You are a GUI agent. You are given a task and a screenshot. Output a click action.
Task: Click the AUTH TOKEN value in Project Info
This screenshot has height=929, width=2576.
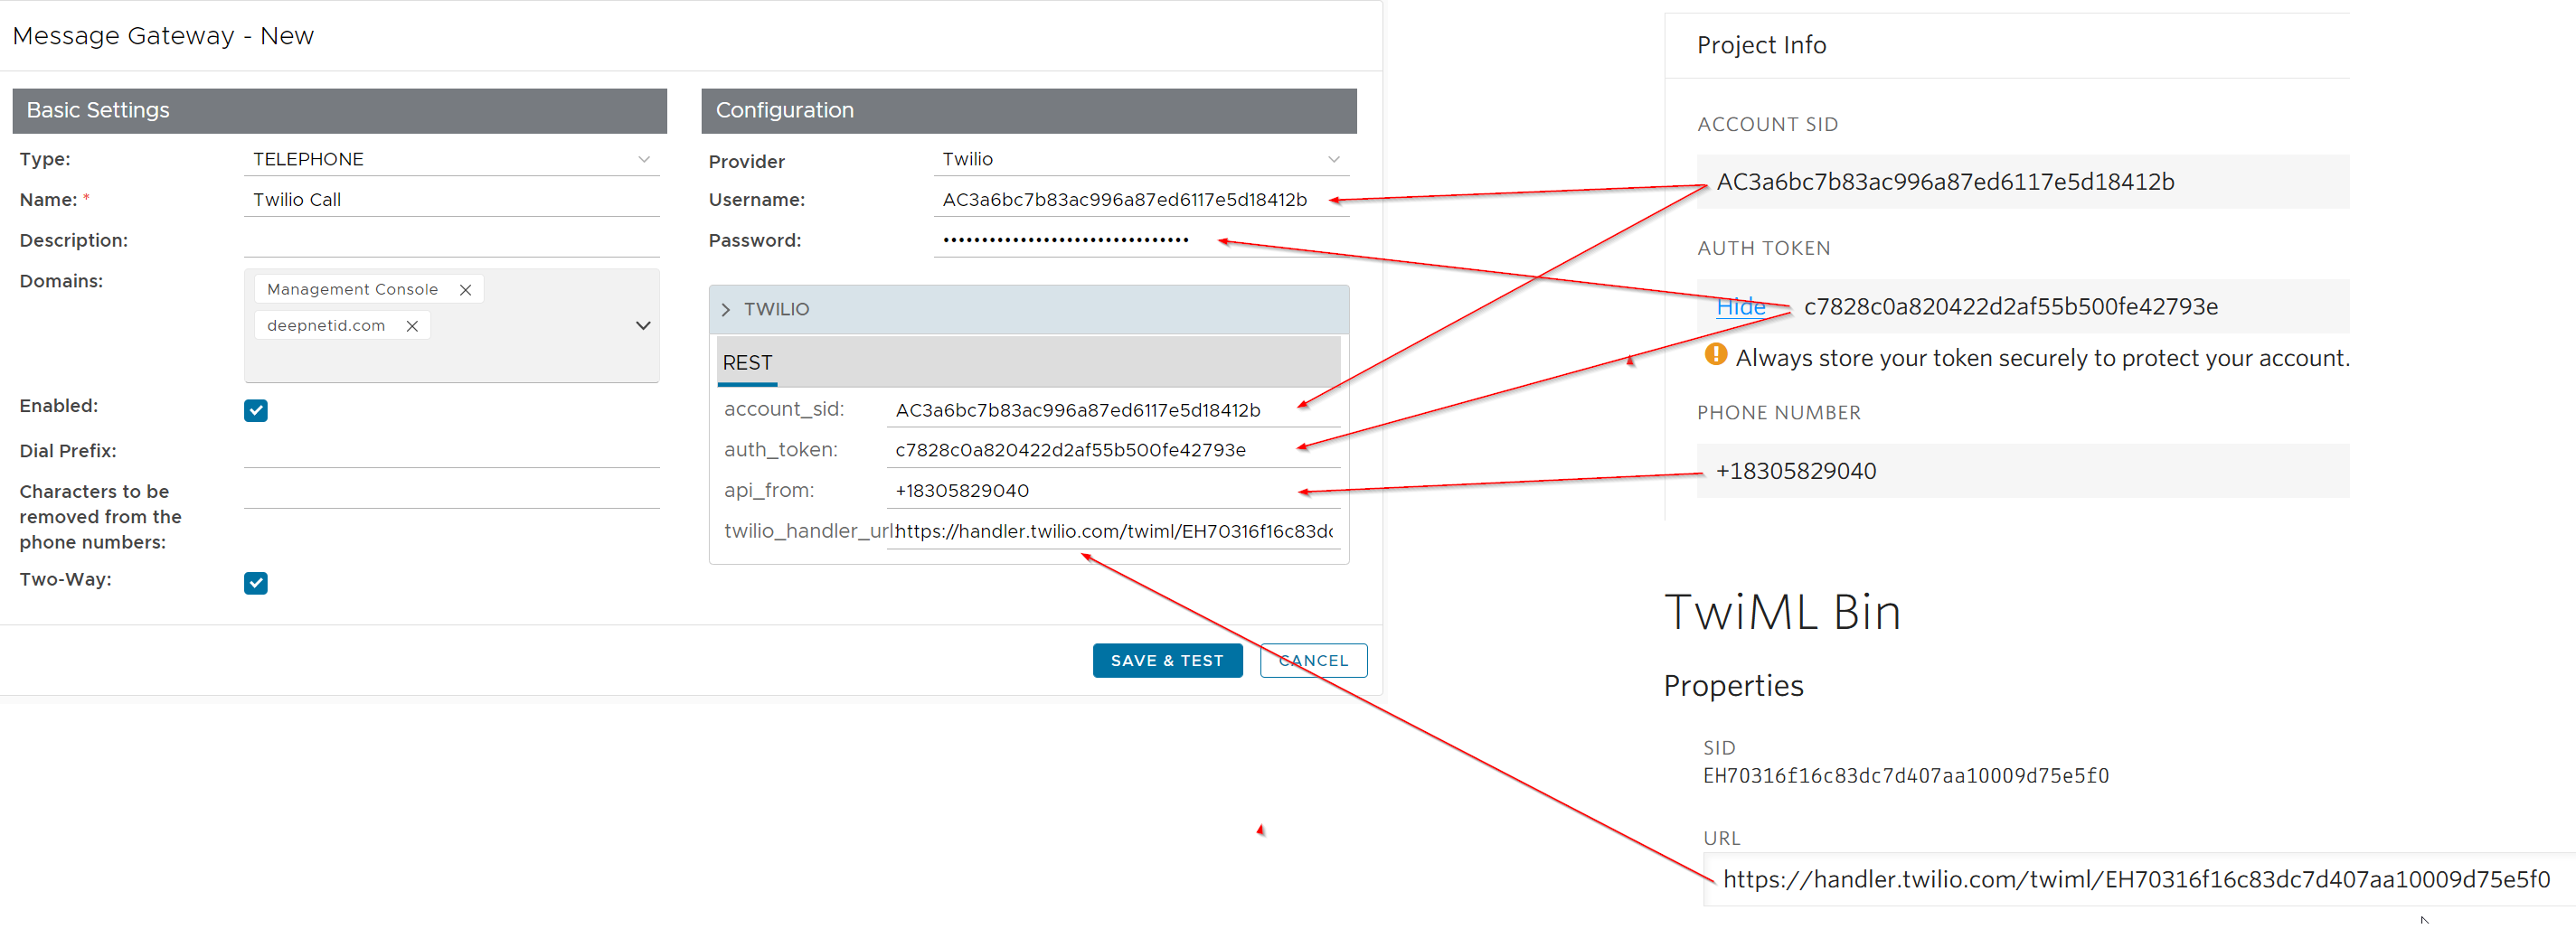pyautogui.click(x=2010, y=307)
